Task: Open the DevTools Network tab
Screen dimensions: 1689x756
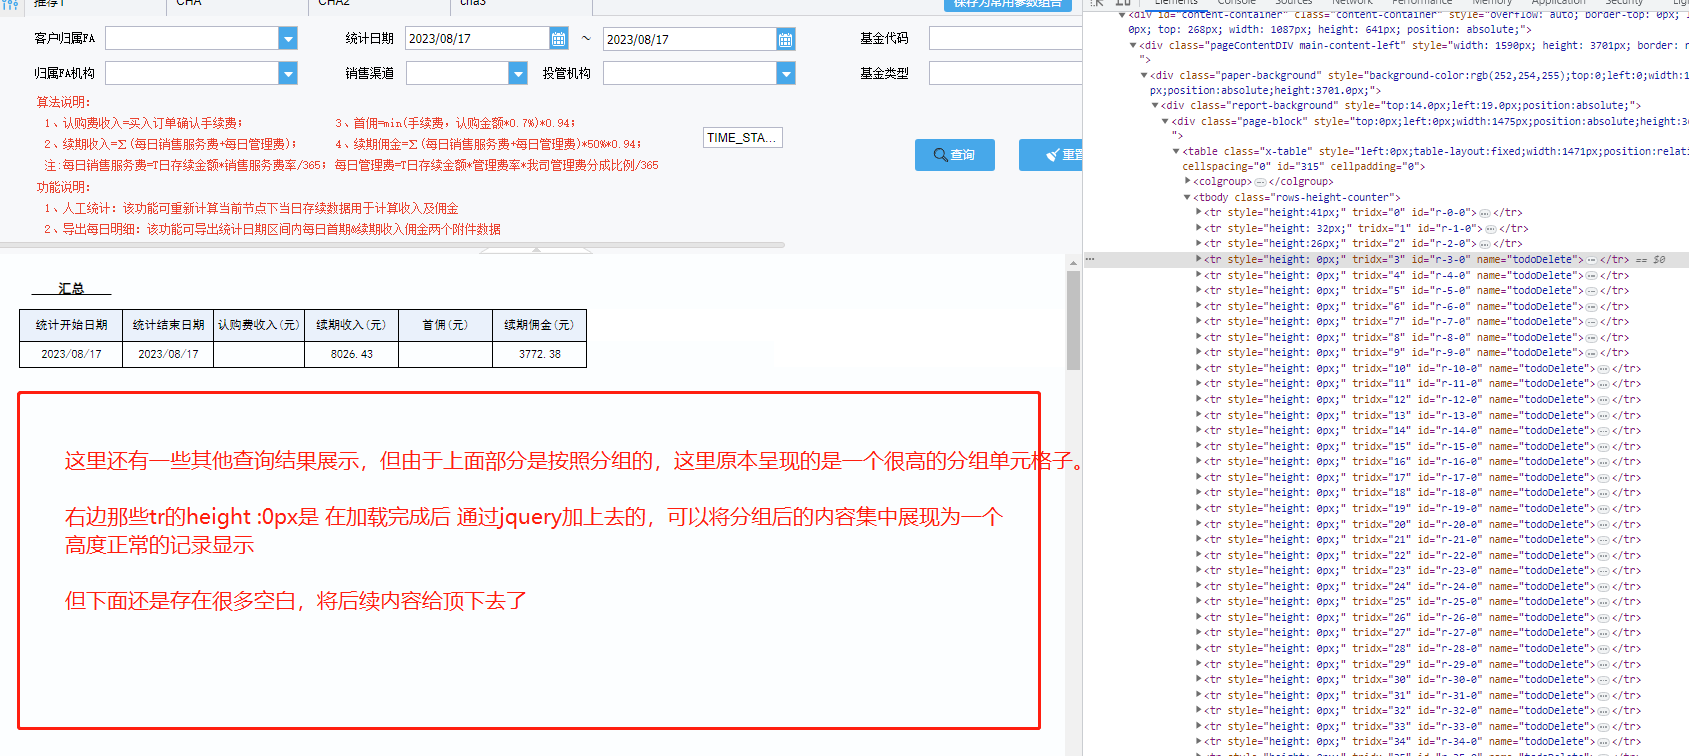Action: point(1352,3)
